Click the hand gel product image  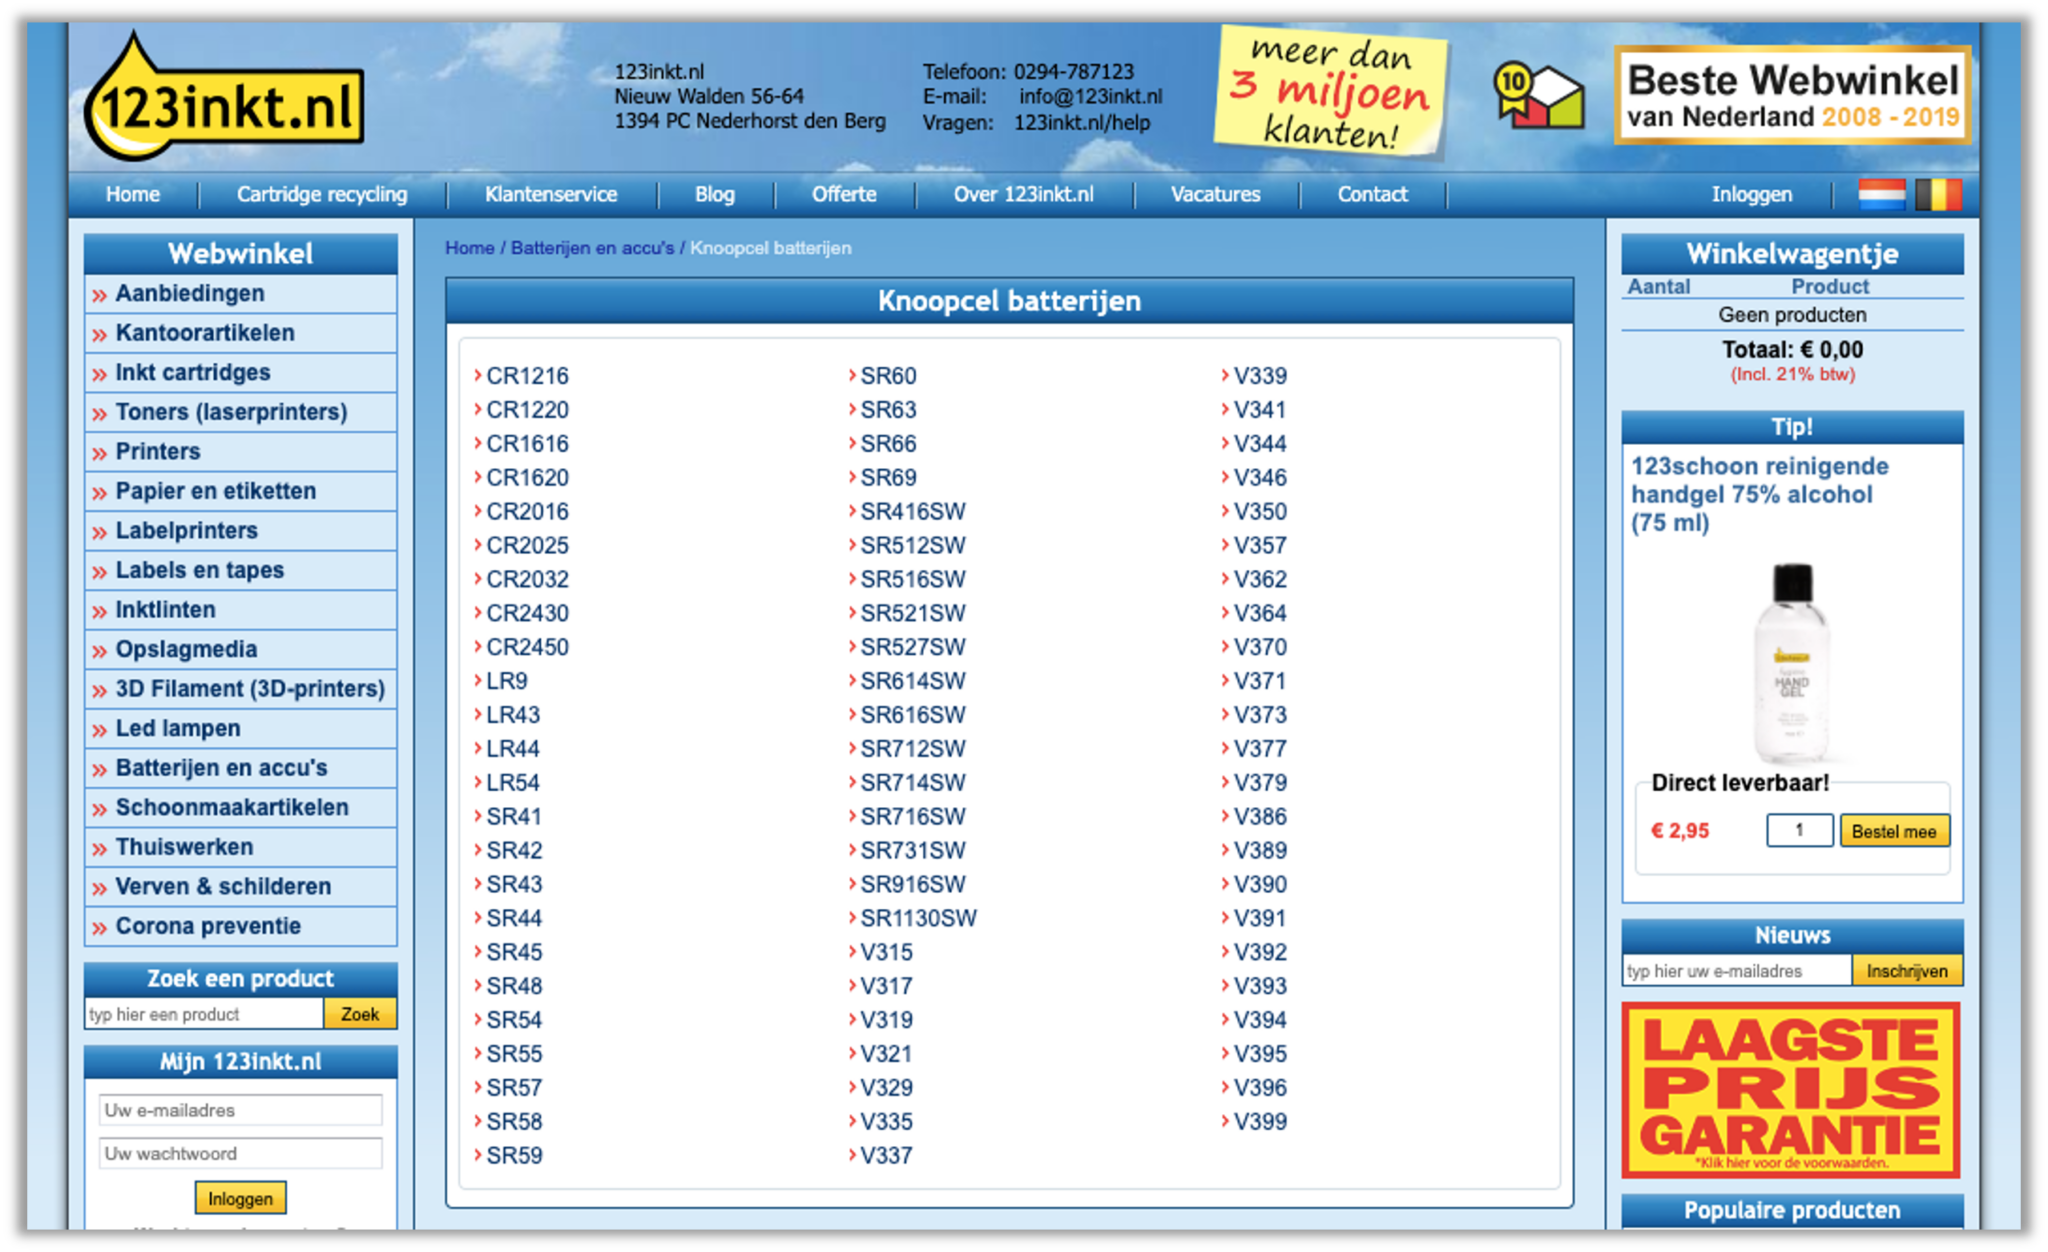pos(1792,663)
